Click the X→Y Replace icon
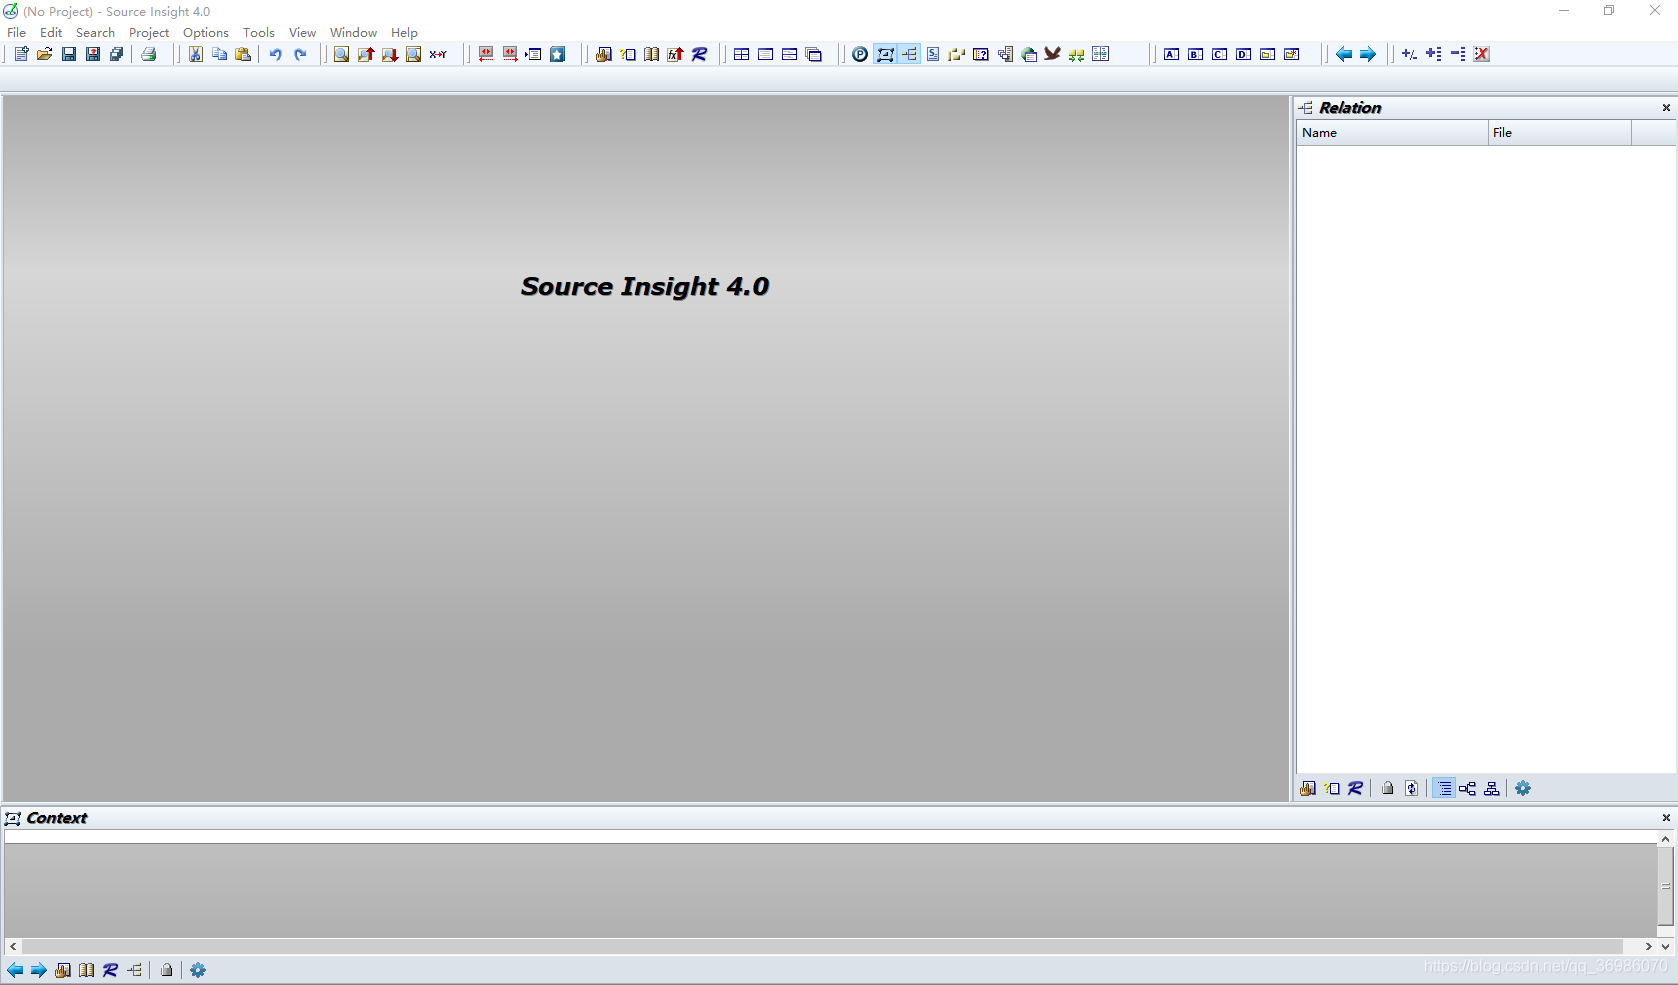This screenshot has width=1678, height=985. point(438,54)
